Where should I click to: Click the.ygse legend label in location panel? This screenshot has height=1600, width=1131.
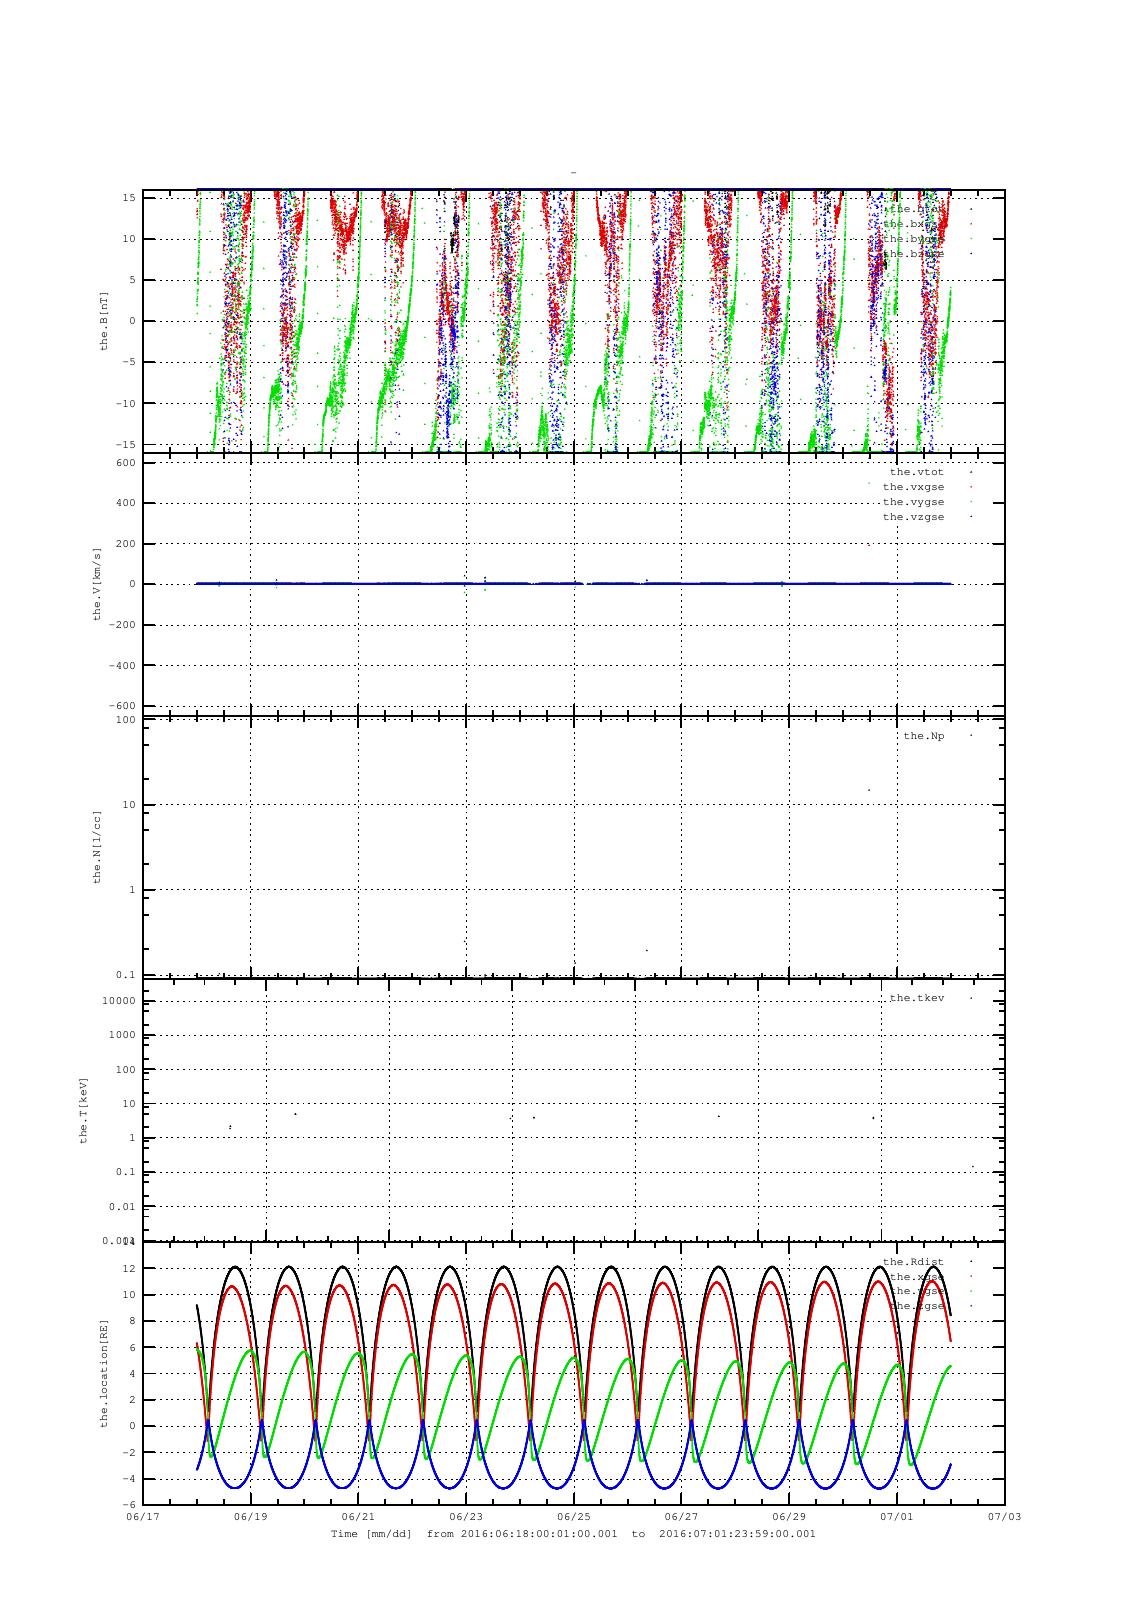point(916,1291)
